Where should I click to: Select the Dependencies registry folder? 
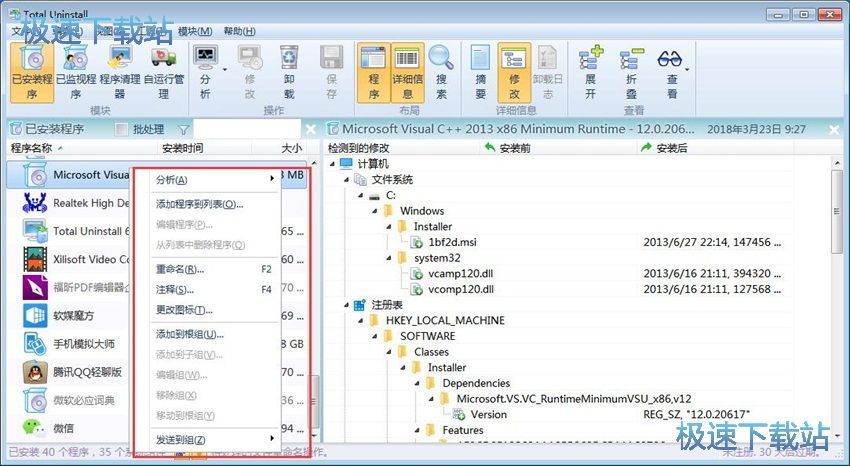tap(476, 383)
